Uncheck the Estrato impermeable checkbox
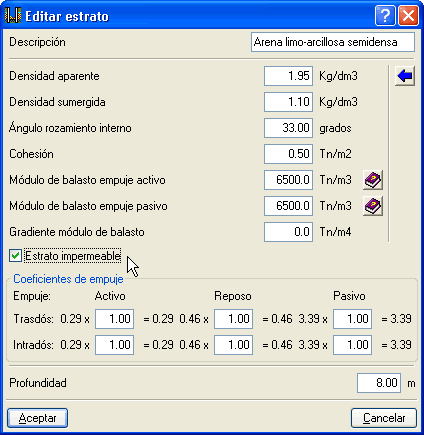 pyautogui.click(x=15, y=256)
